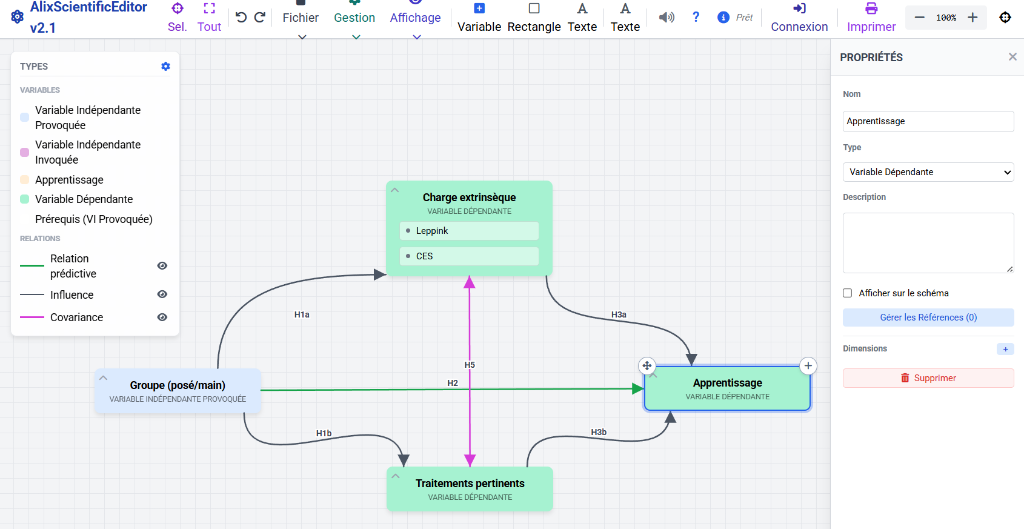This screenshot has height=529, width=1024.
Task: Click the Variable Indépendante Invoquée color swatch
Action: (x=24, y=152)
